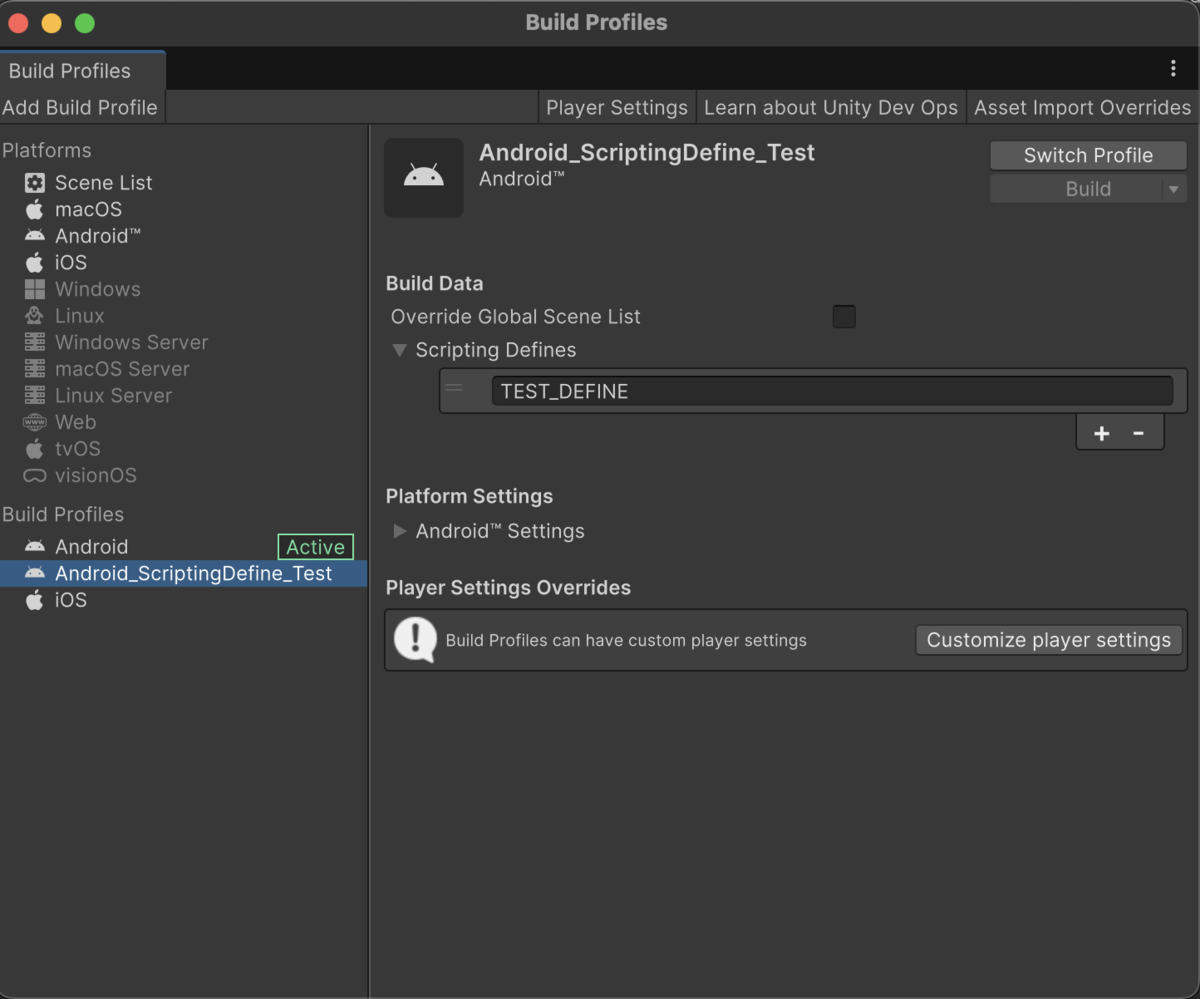Image resolution: width=1200 pixels, height=999 pixels.
Task: Select the Web platform row
Action: pos(184,422)
